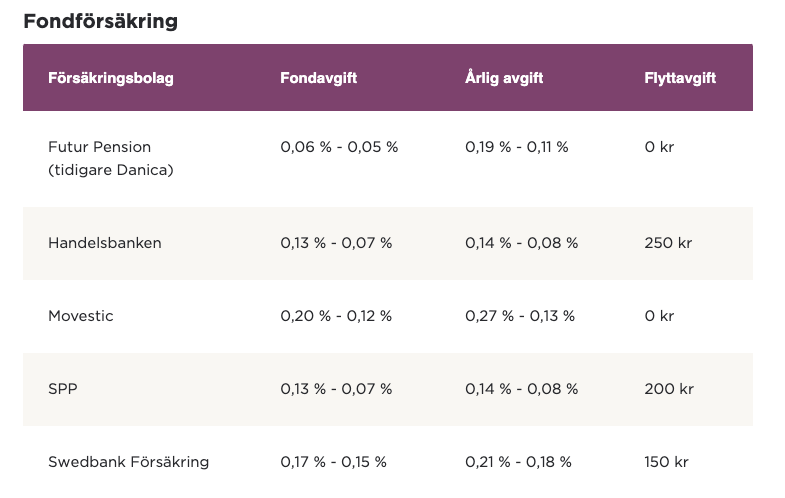Image resolution: width=785 pixels, height=498 pixels.
Task: Select the Försäkringsbolag column header
Action: (x=111, y=78)
